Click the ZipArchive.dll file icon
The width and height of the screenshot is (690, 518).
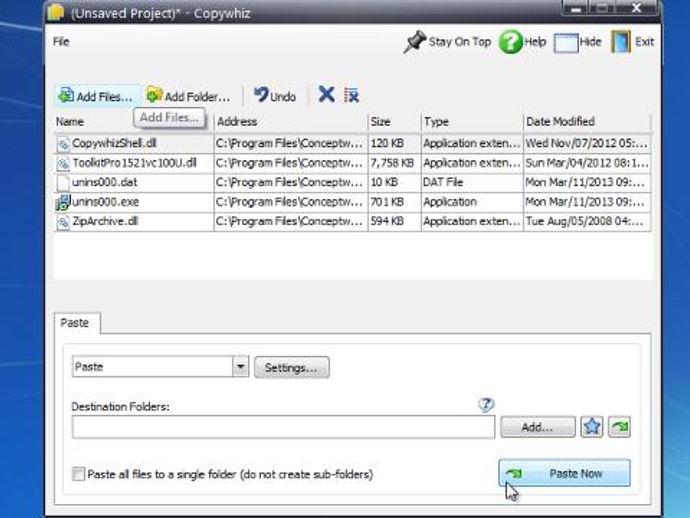(63, 222)
